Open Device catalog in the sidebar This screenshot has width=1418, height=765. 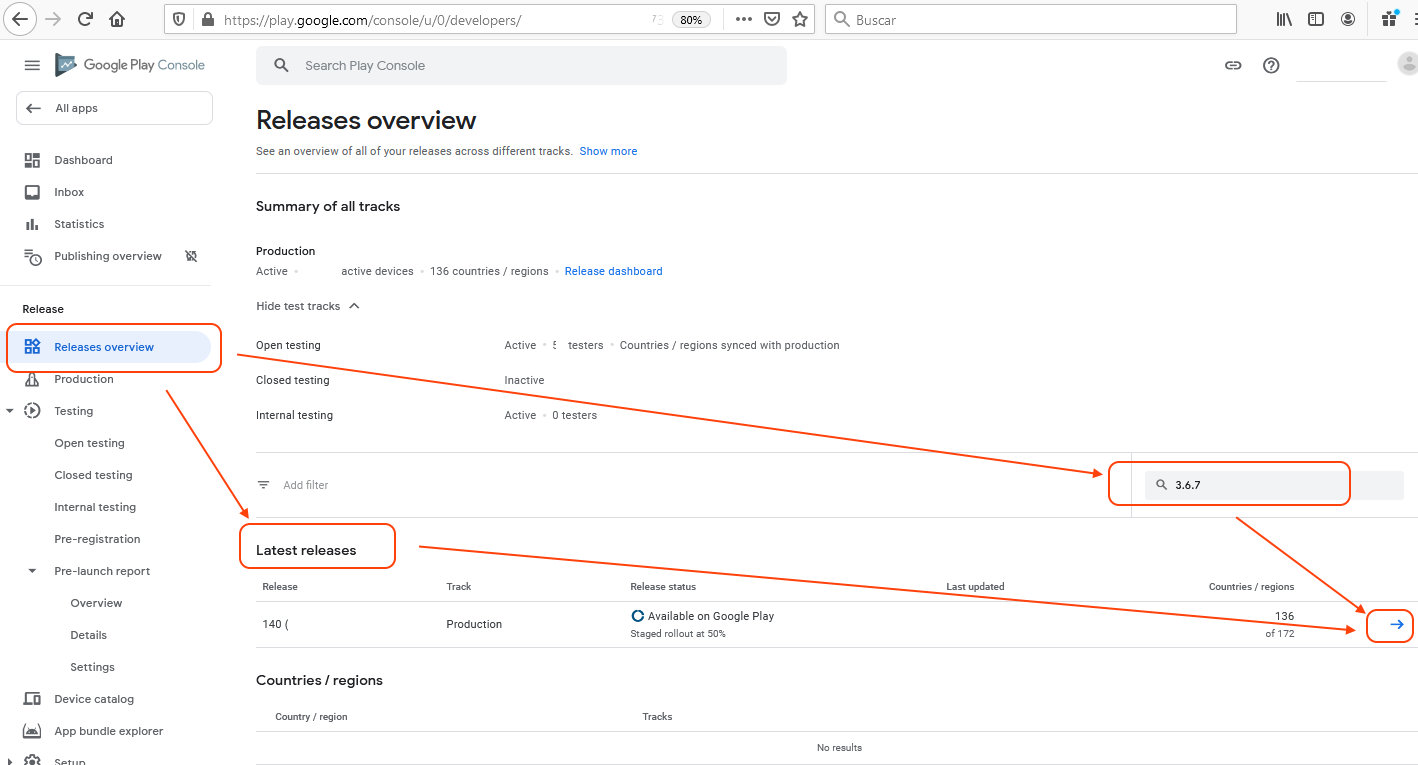pyautogui.click(x=94, y=699)
